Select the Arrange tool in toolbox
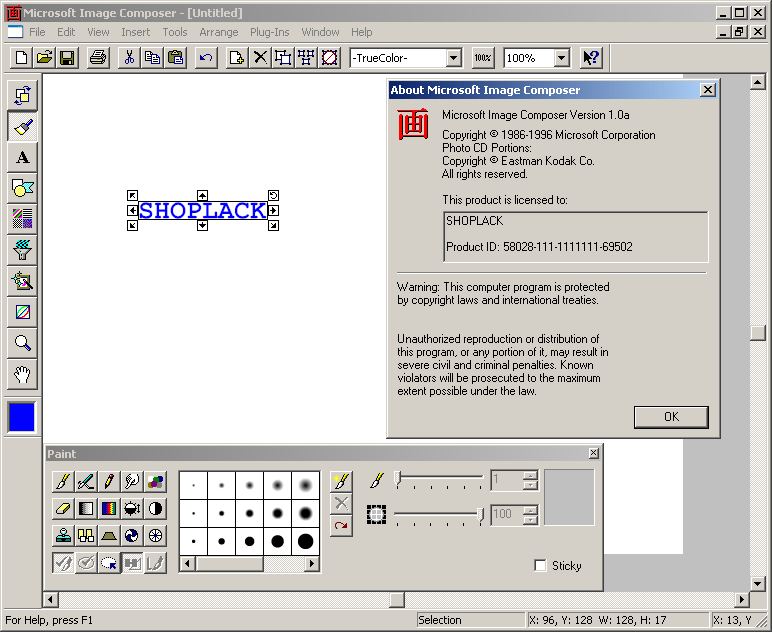The height and width of the screenshot is (632, 772). pos(22,95)
